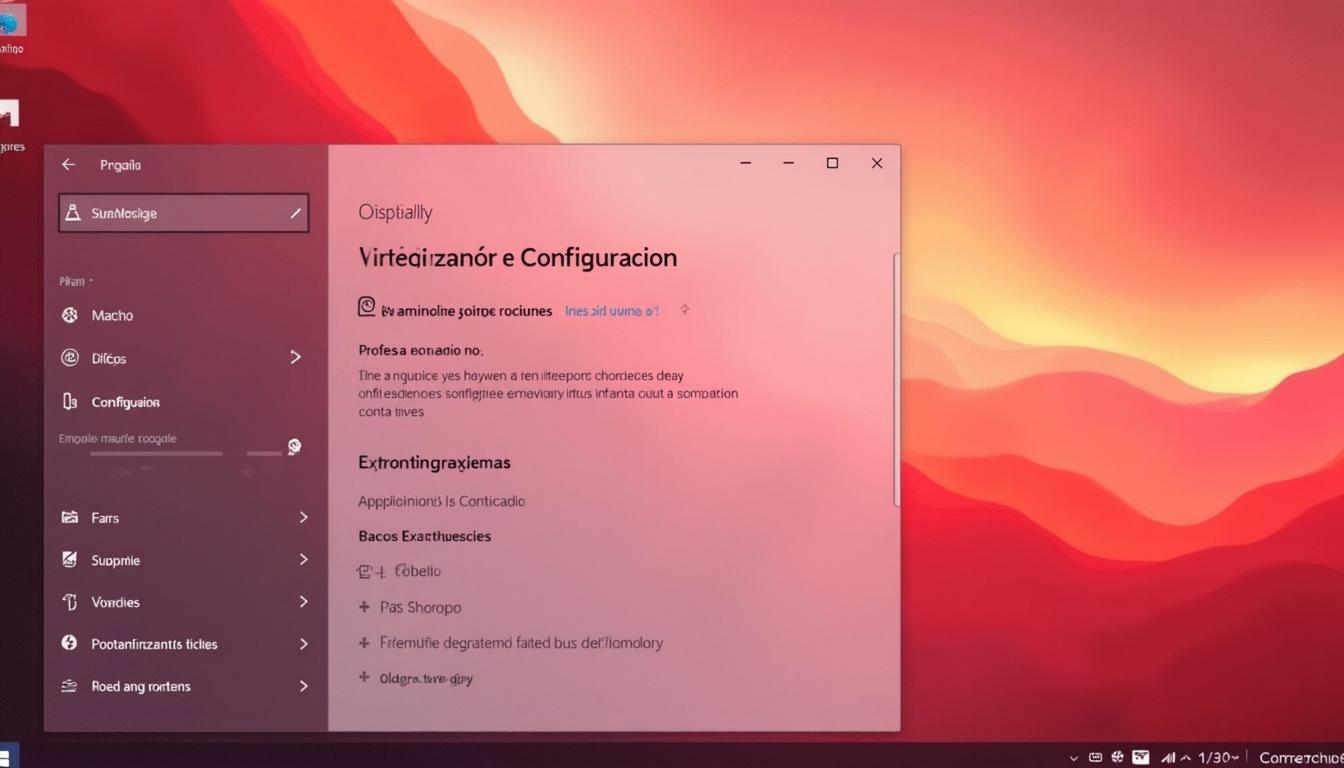This screenshot has height=768, width=1344.
Task: Click the back arrow next to Prgailo
Action: click(68, 164)
